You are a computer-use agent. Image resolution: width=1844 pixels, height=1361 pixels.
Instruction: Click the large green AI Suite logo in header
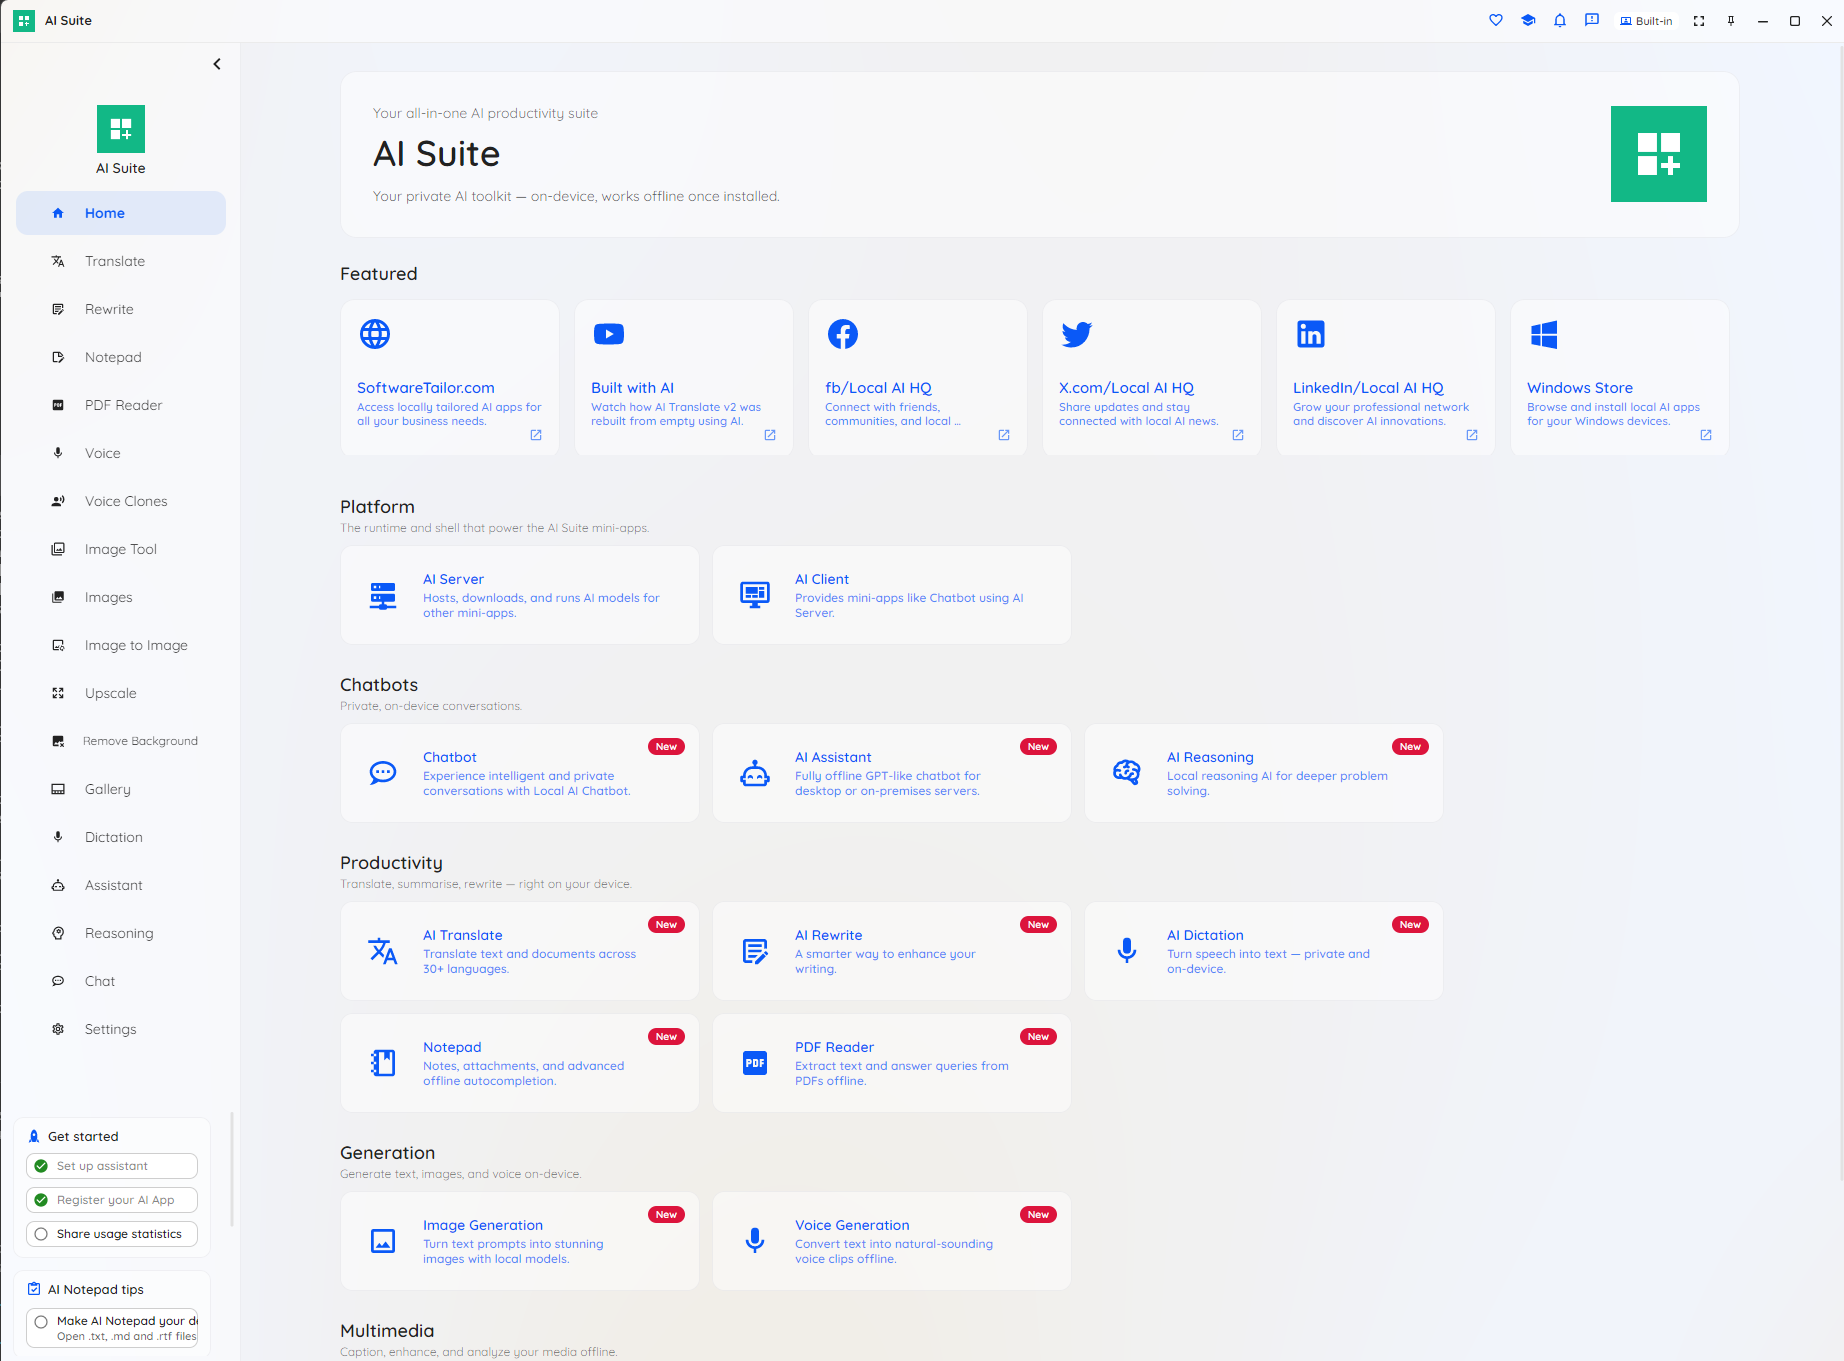click(1659, 154)
